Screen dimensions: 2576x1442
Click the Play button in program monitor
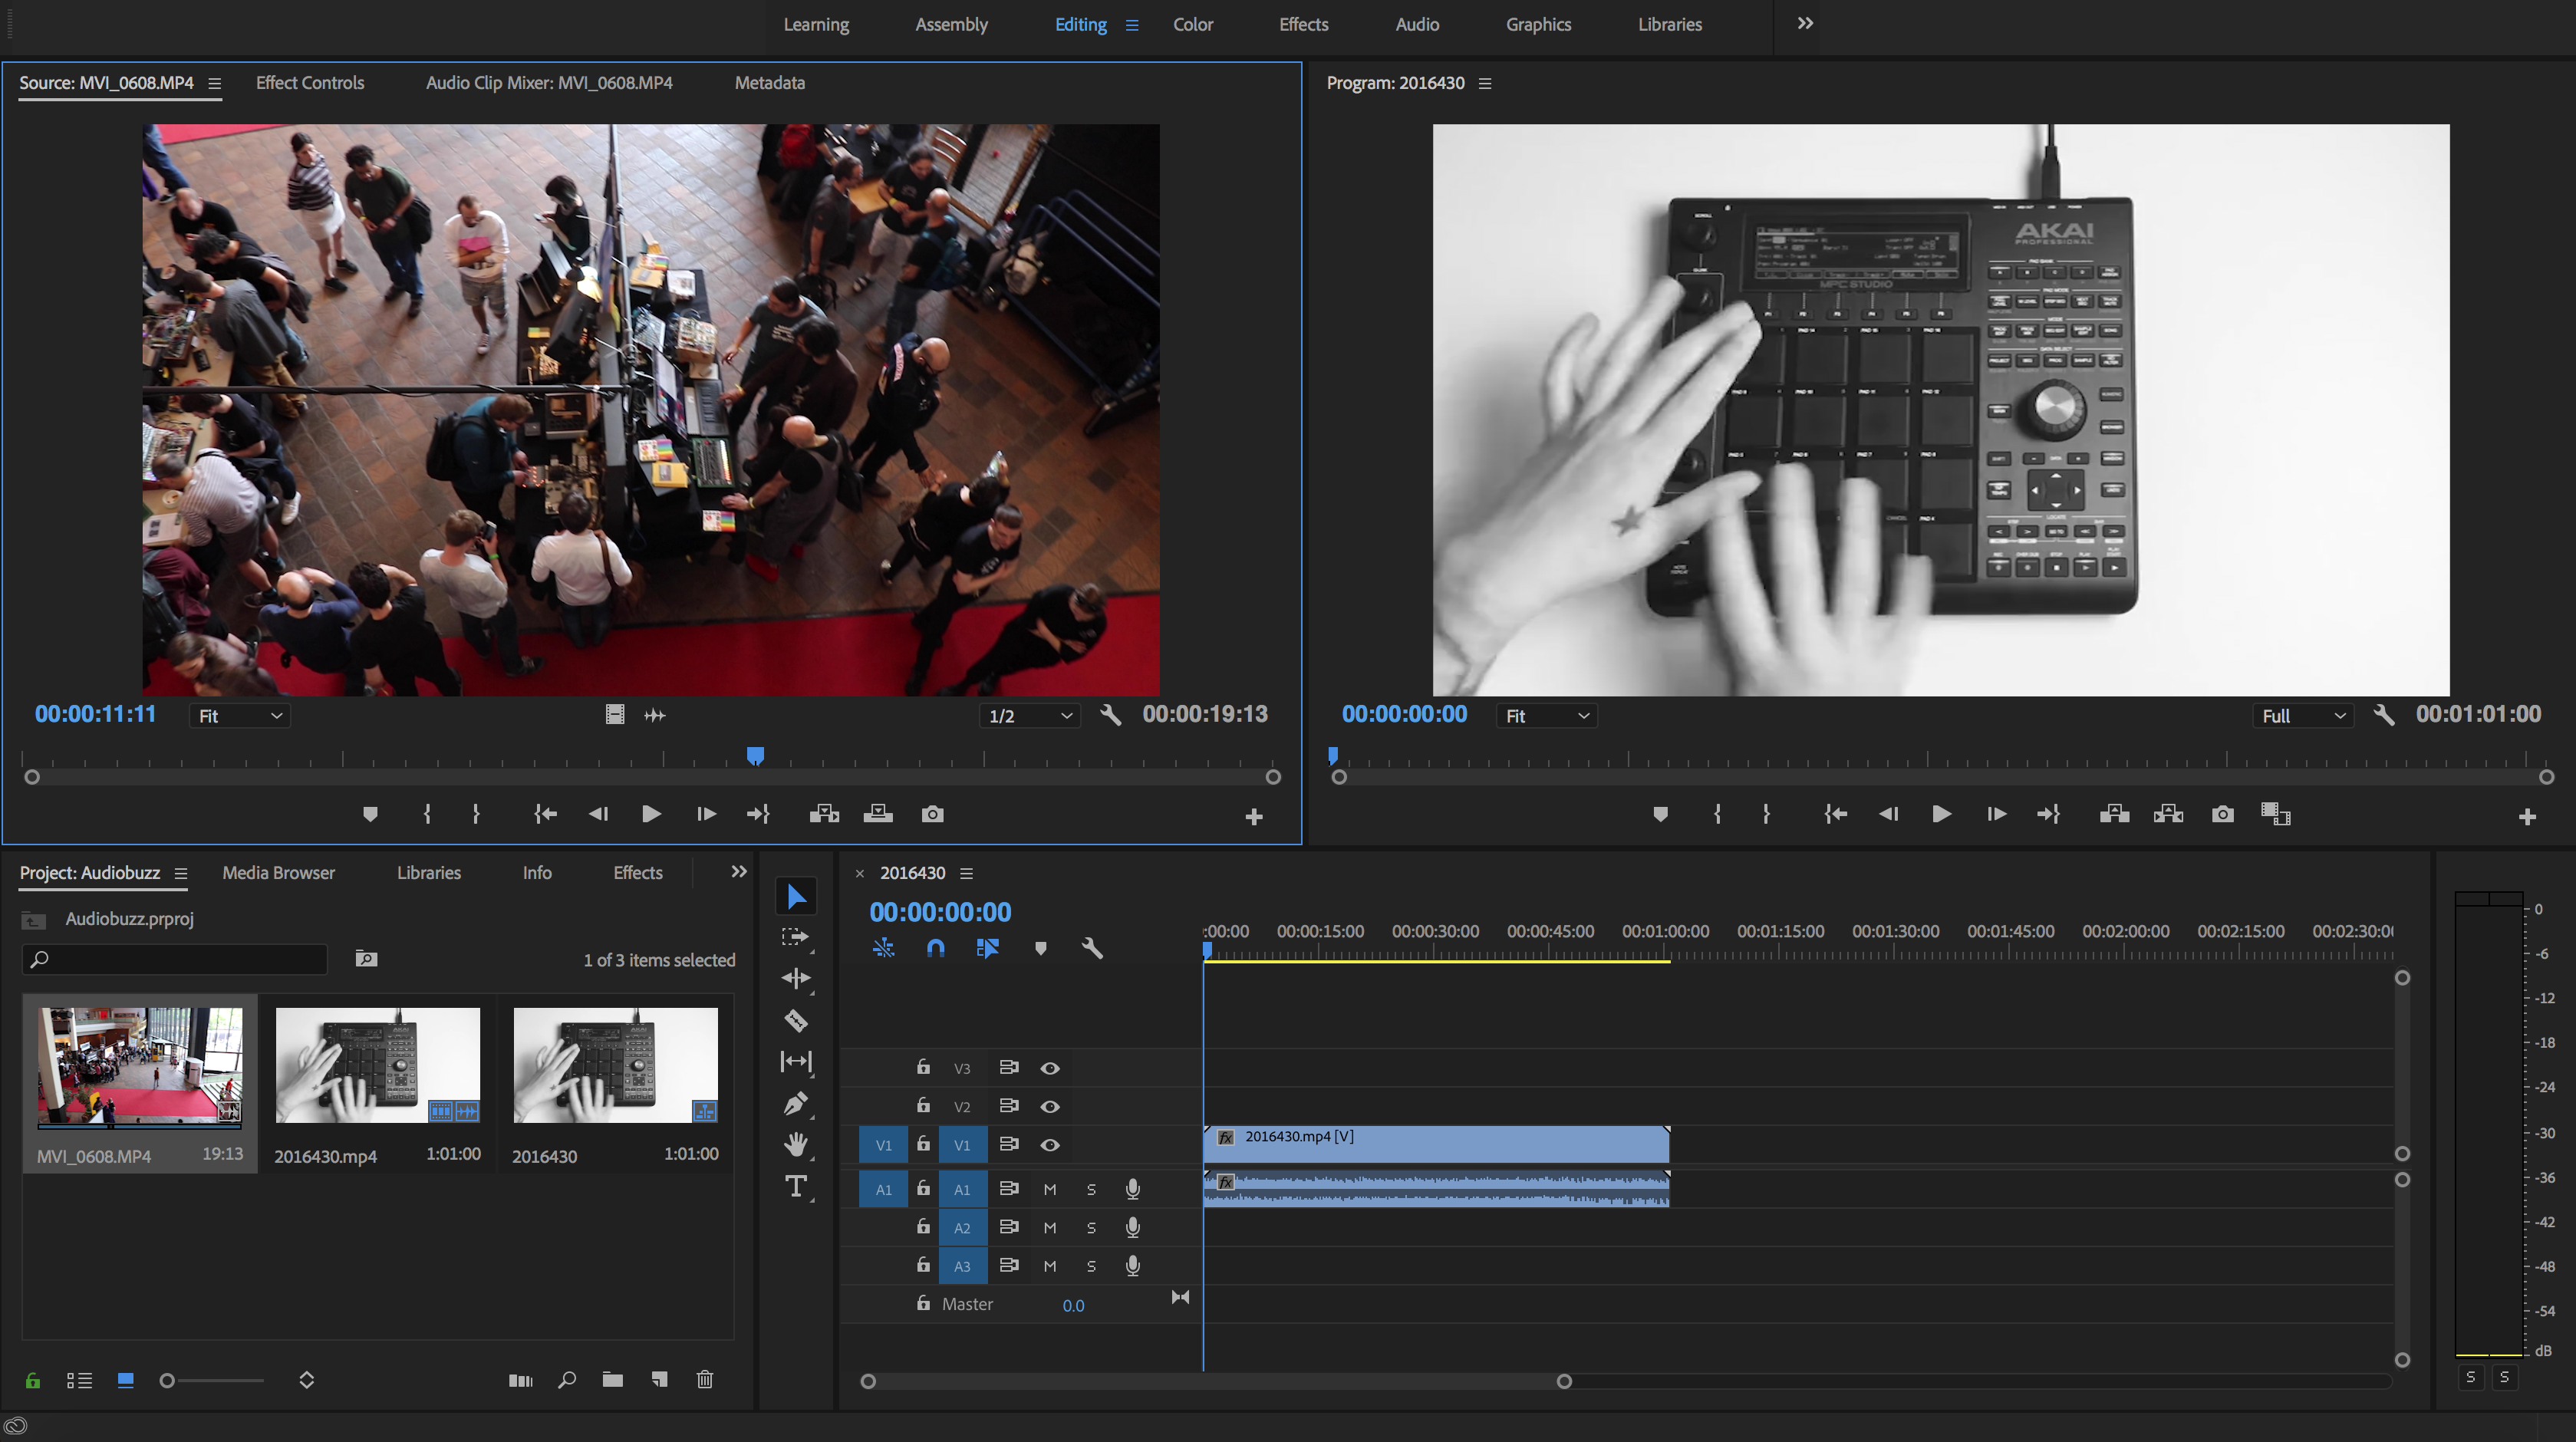[x=1941, y=814]
